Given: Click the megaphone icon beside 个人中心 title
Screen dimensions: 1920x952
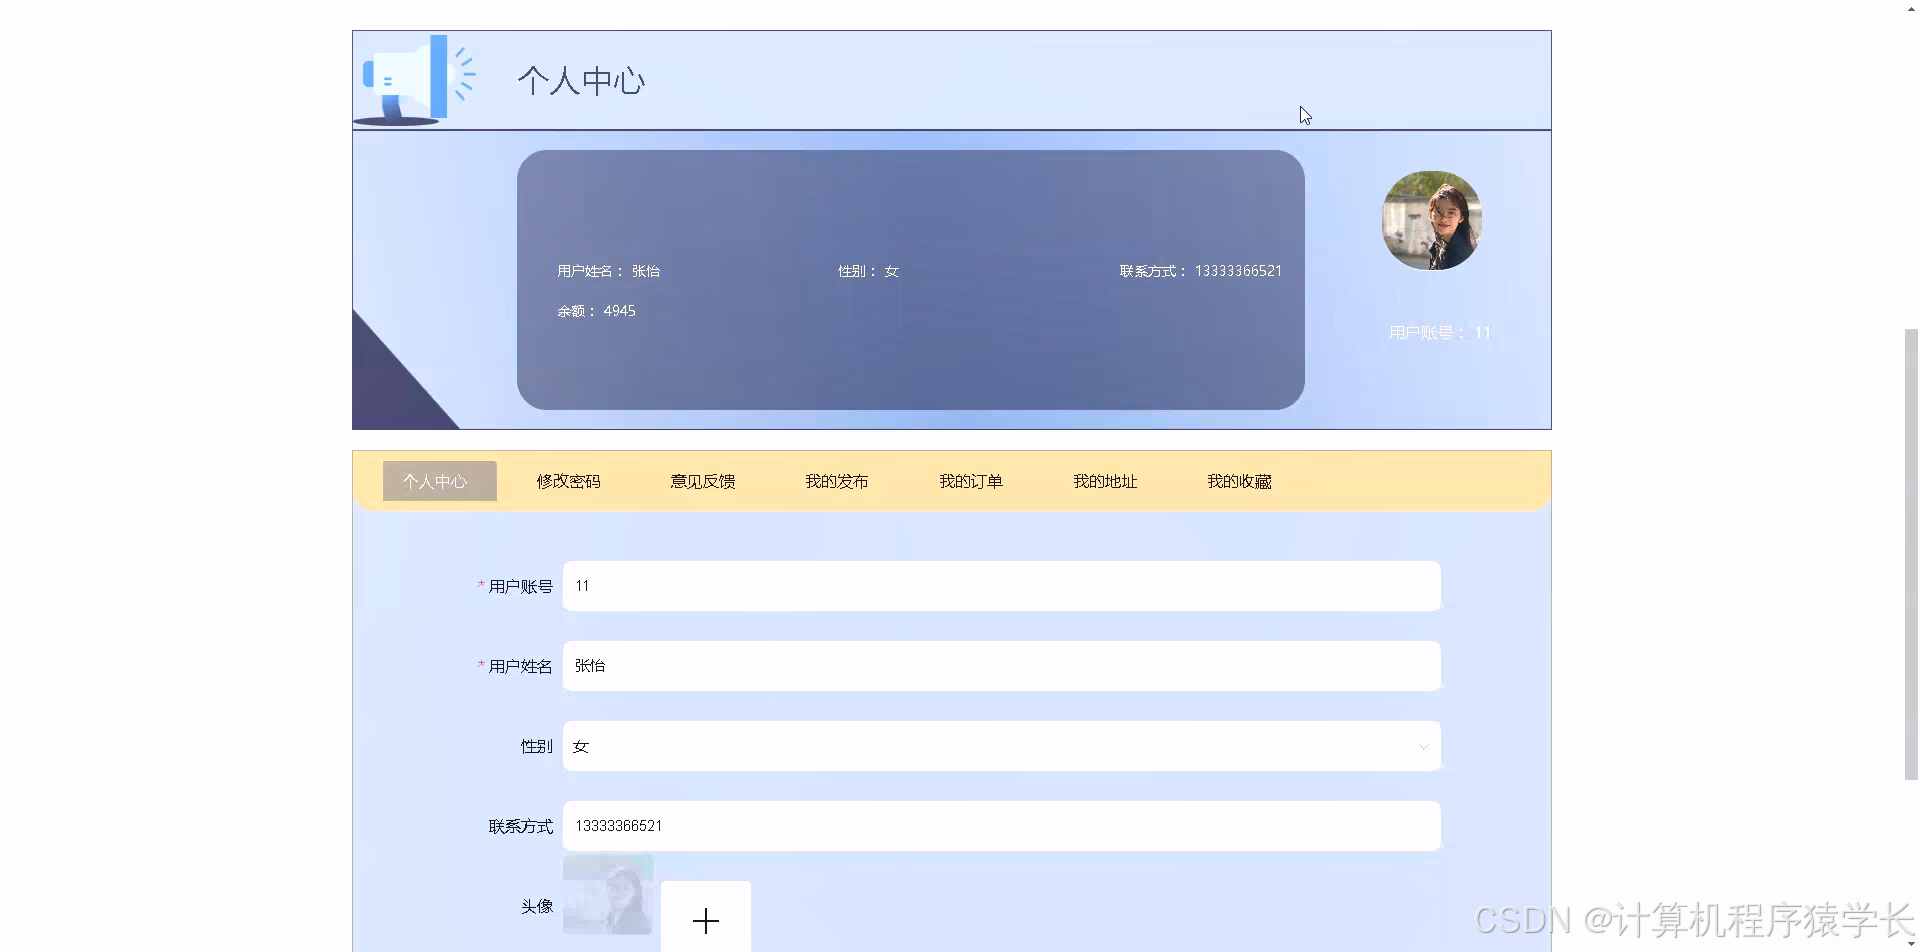Looking at the screenshot, I should (413, 80).
